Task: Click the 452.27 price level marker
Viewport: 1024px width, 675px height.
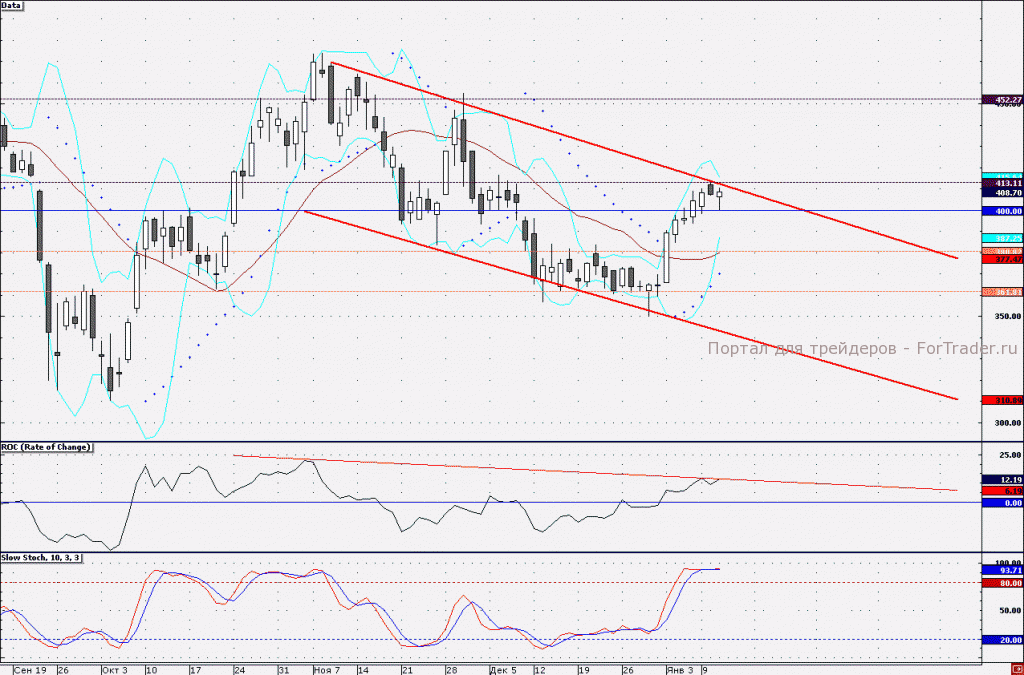Action: 1002,100
